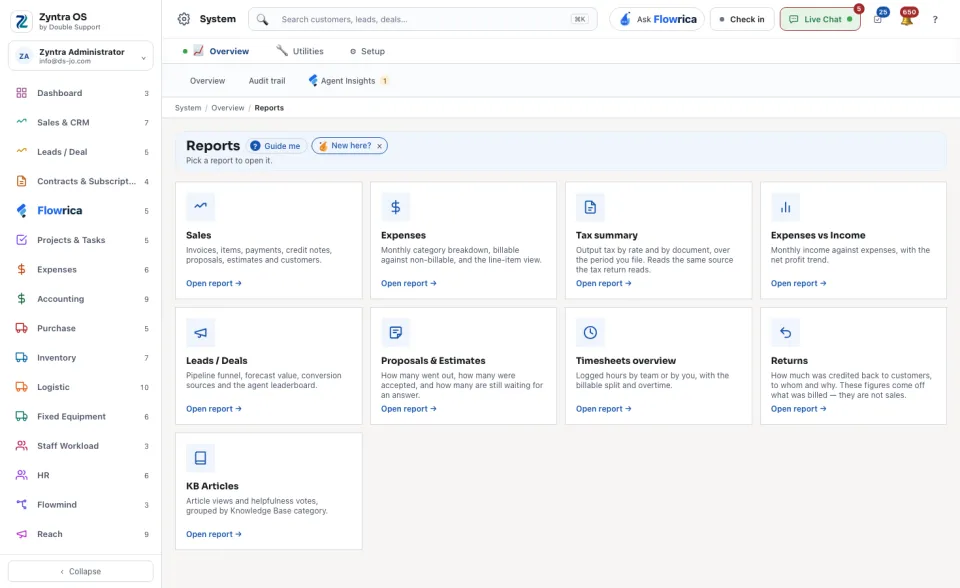This screenshot has width=960, height=588.
Task: Expand the Zyntra Administrator account dropdown
Action: [x=81, y=56]
